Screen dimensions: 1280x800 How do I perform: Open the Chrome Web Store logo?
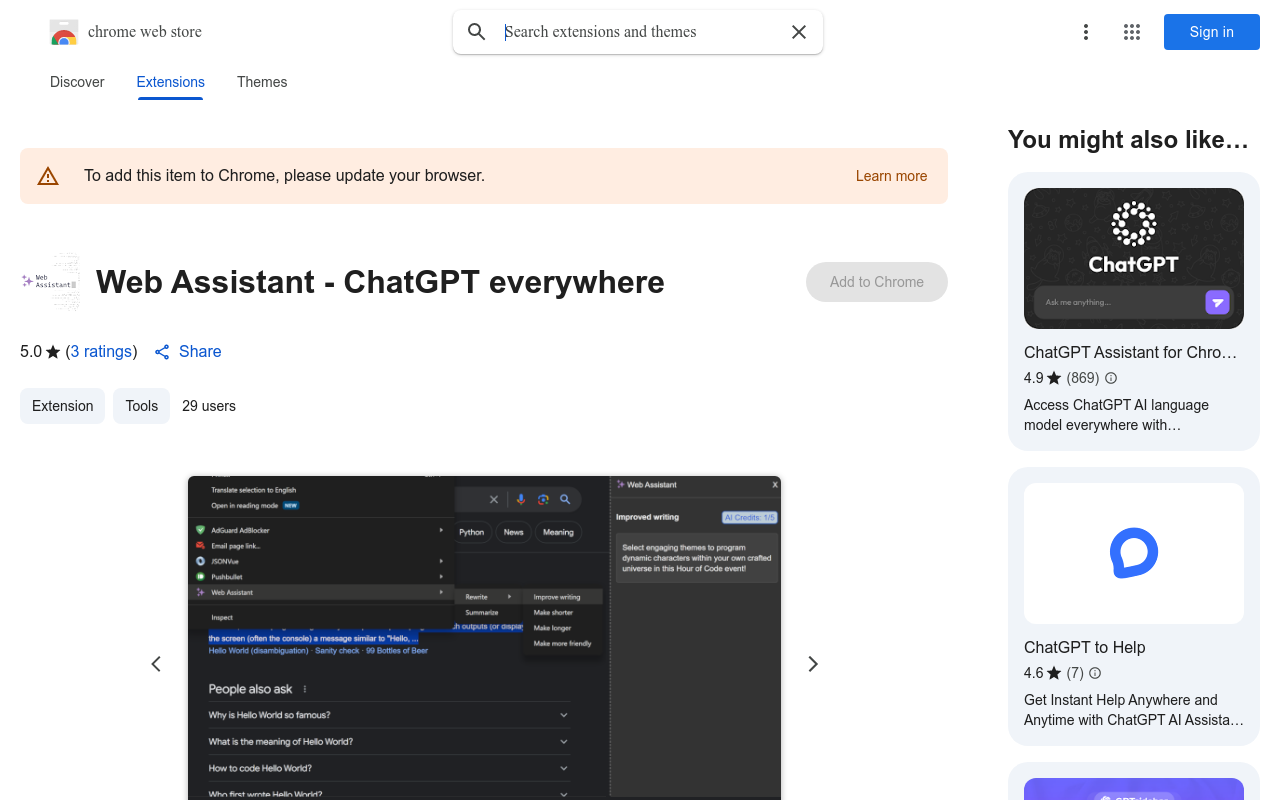64,32
